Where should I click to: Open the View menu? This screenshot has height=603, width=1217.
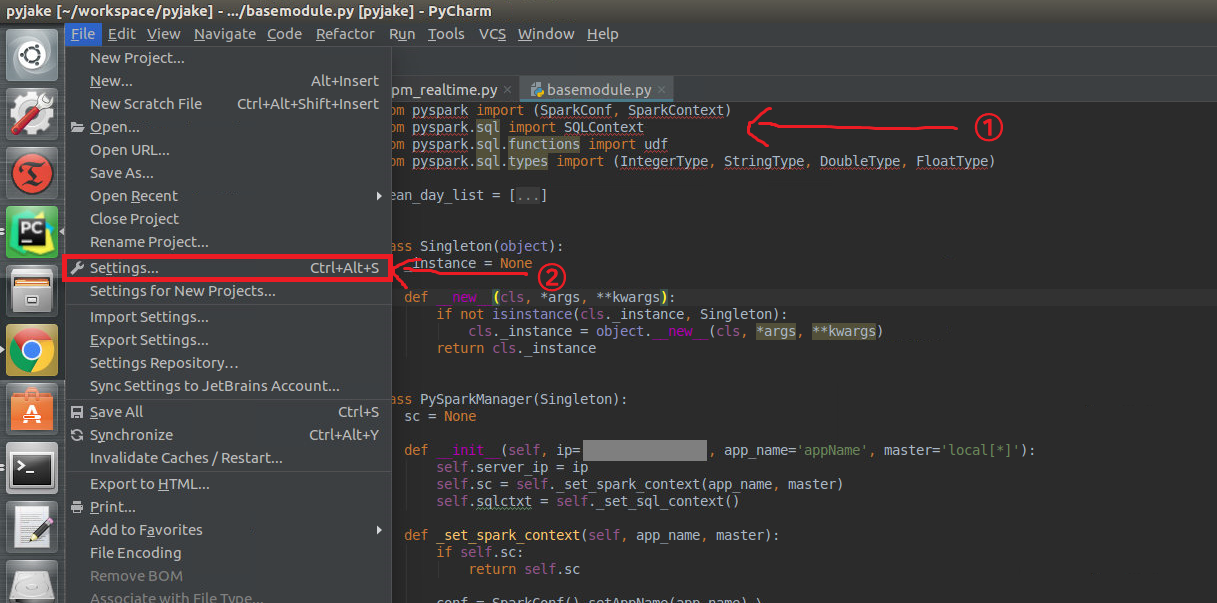164,34
